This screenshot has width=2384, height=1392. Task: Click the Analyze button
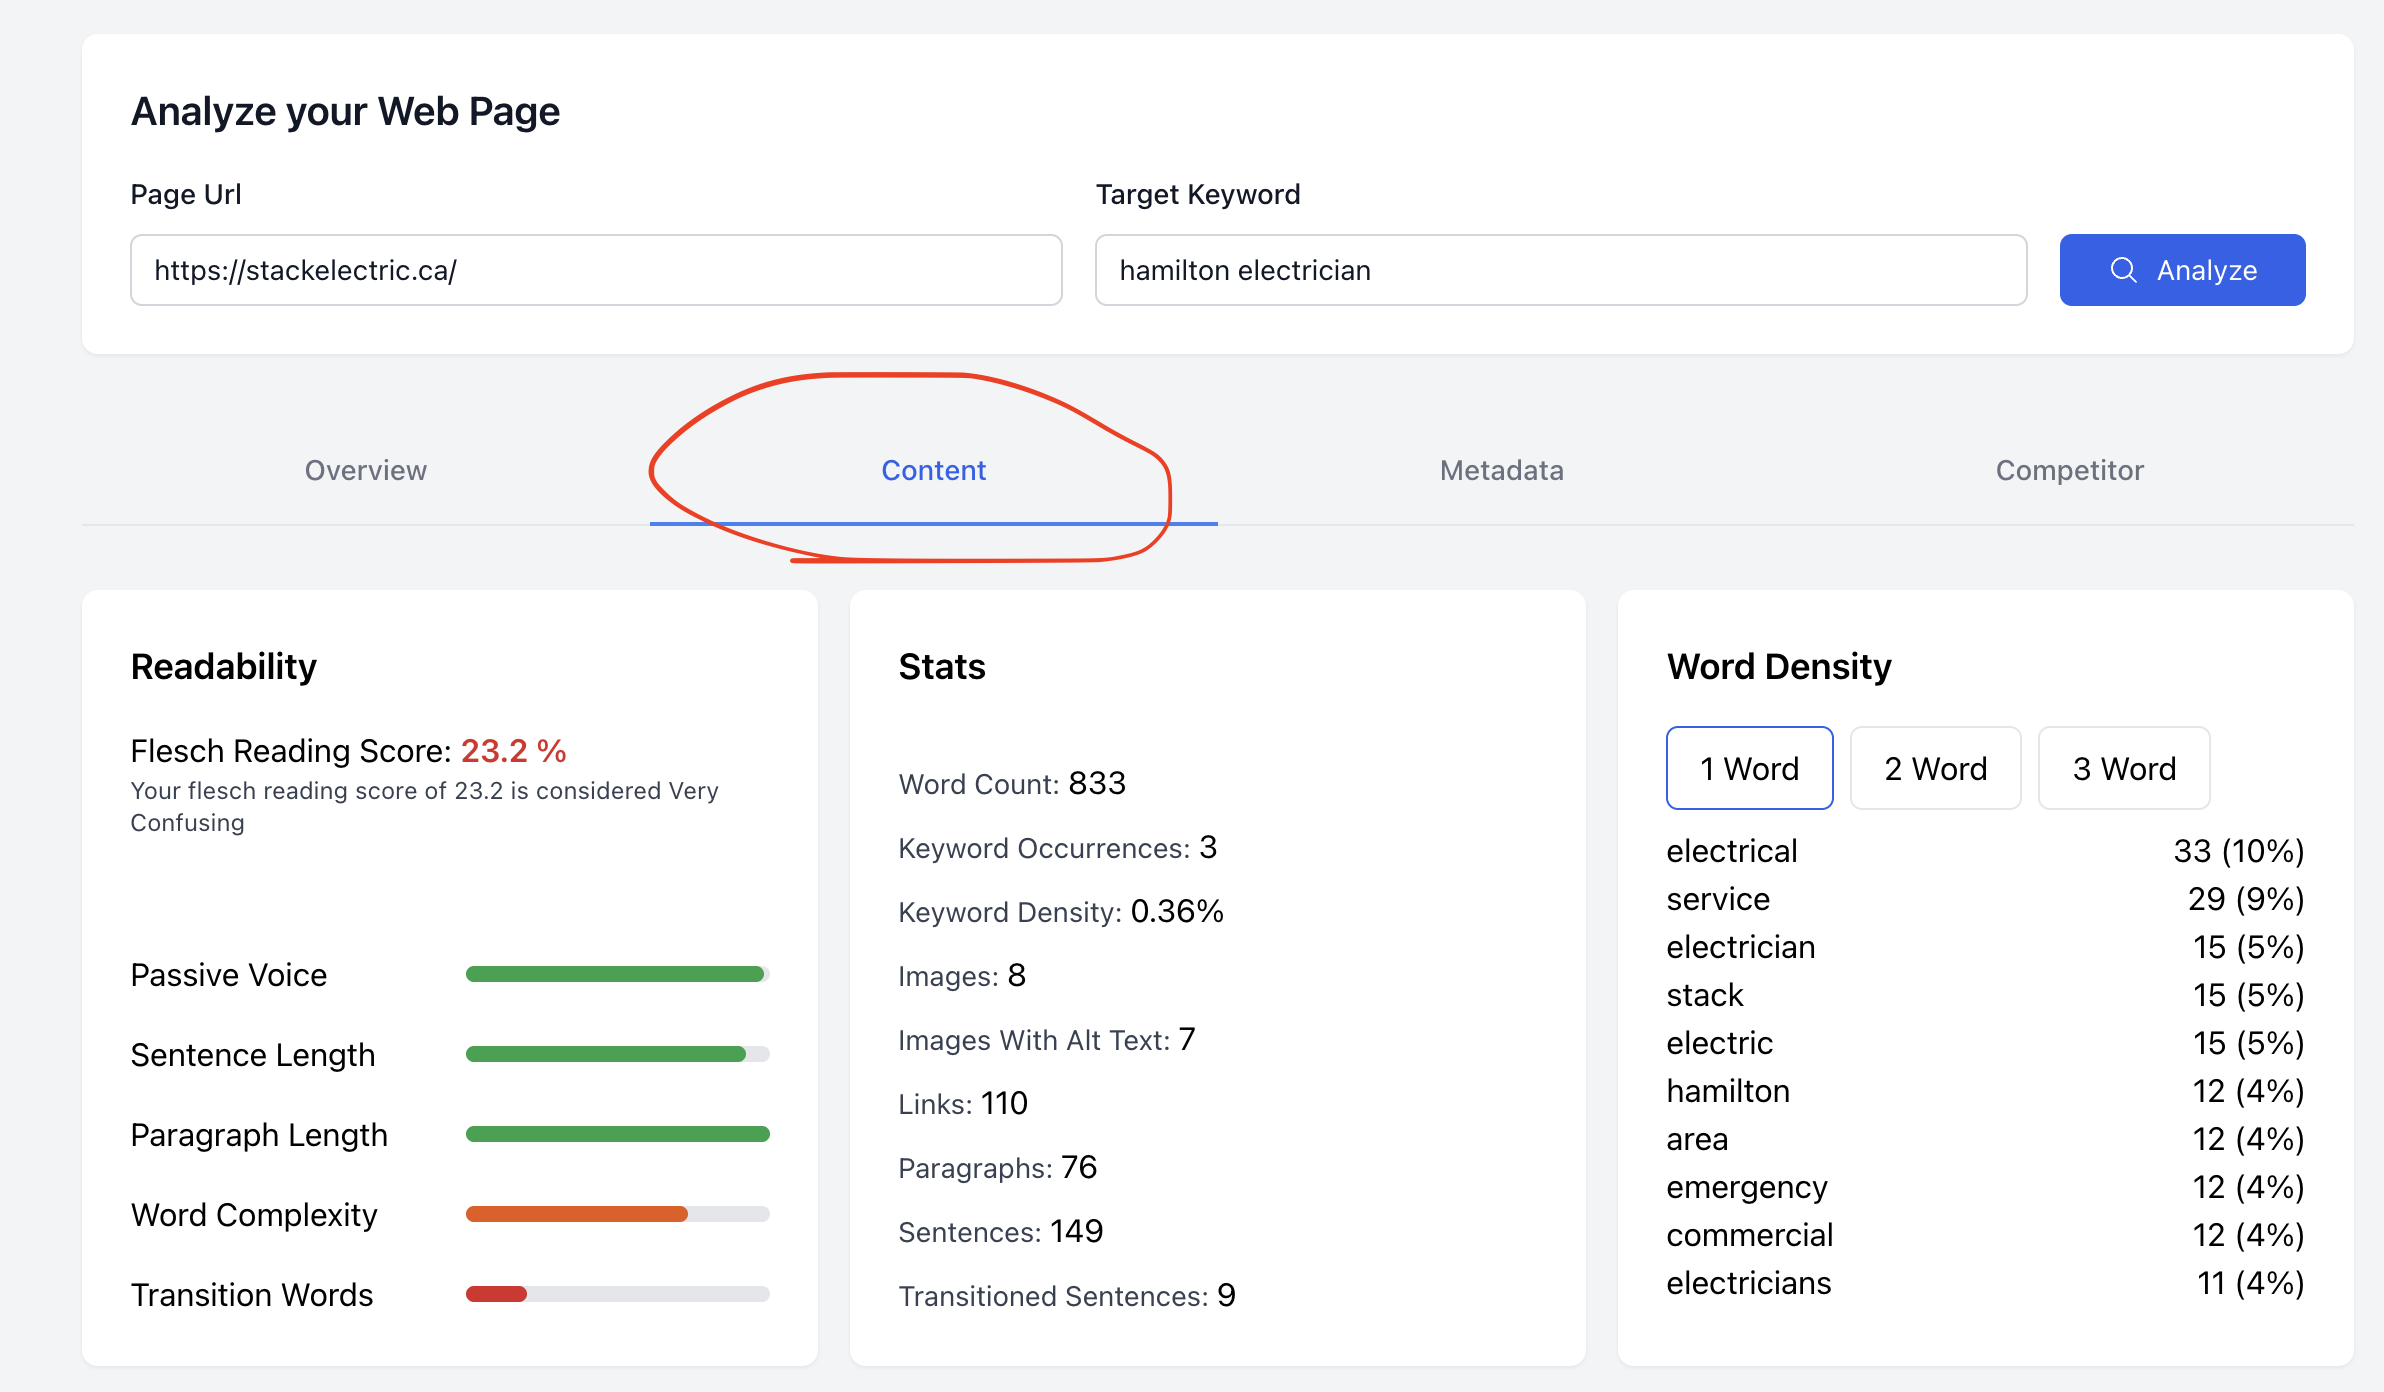click(2182, 270)
